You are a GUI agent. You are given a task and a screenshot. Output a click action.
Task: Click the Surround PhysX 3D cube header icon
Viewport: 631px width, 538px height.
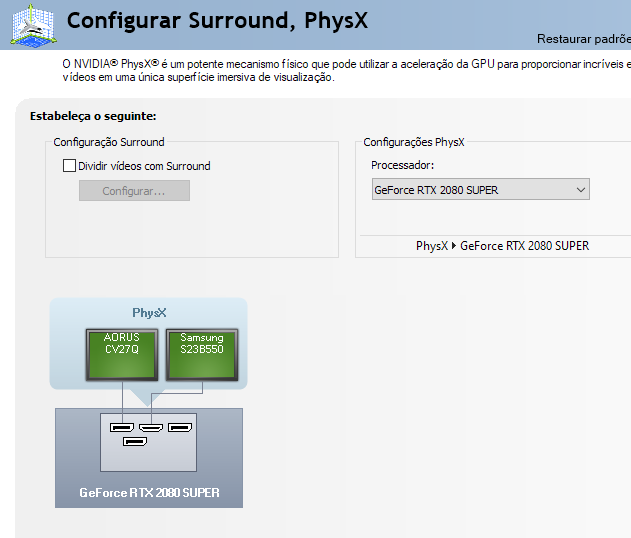(33, 25)
